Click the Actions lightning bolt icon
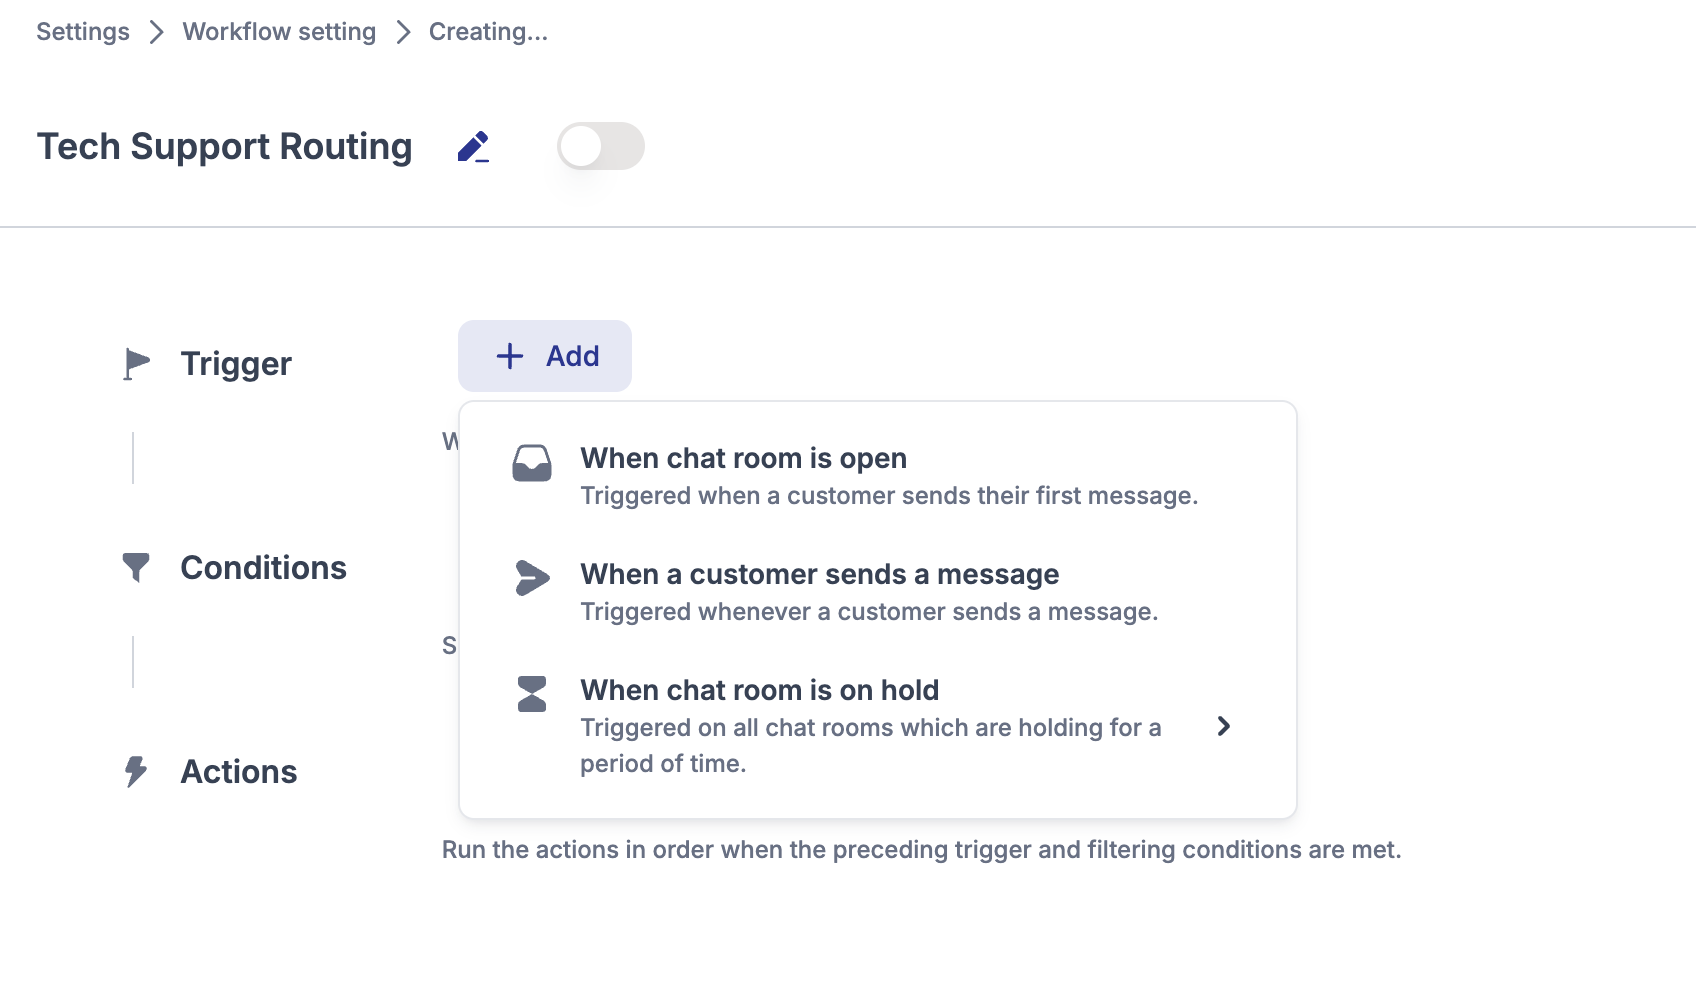The height and width of the screenshot is (1006, 1696). (x=136, y=772)
